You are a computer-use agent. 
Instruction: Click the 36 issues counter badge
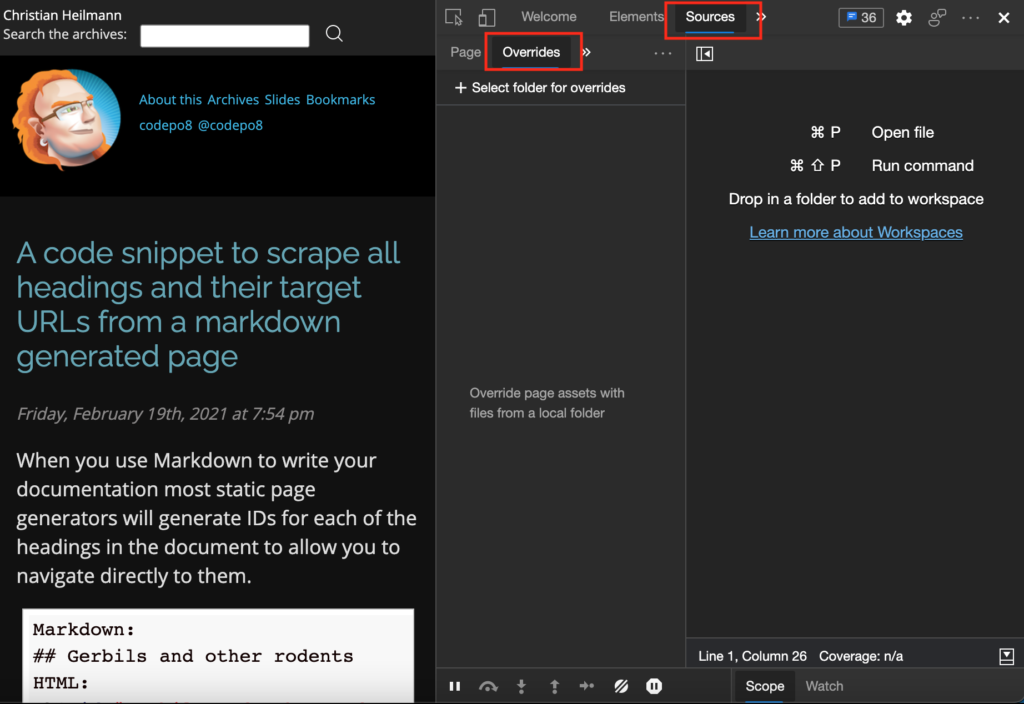click(x=861, y=17)
